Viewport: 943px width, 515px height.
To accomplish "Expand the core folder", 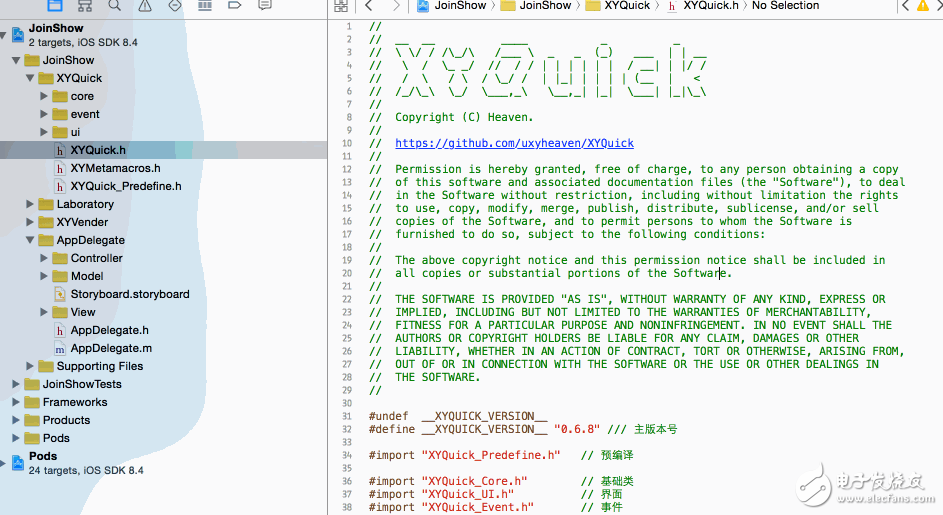I will point(44,96).
